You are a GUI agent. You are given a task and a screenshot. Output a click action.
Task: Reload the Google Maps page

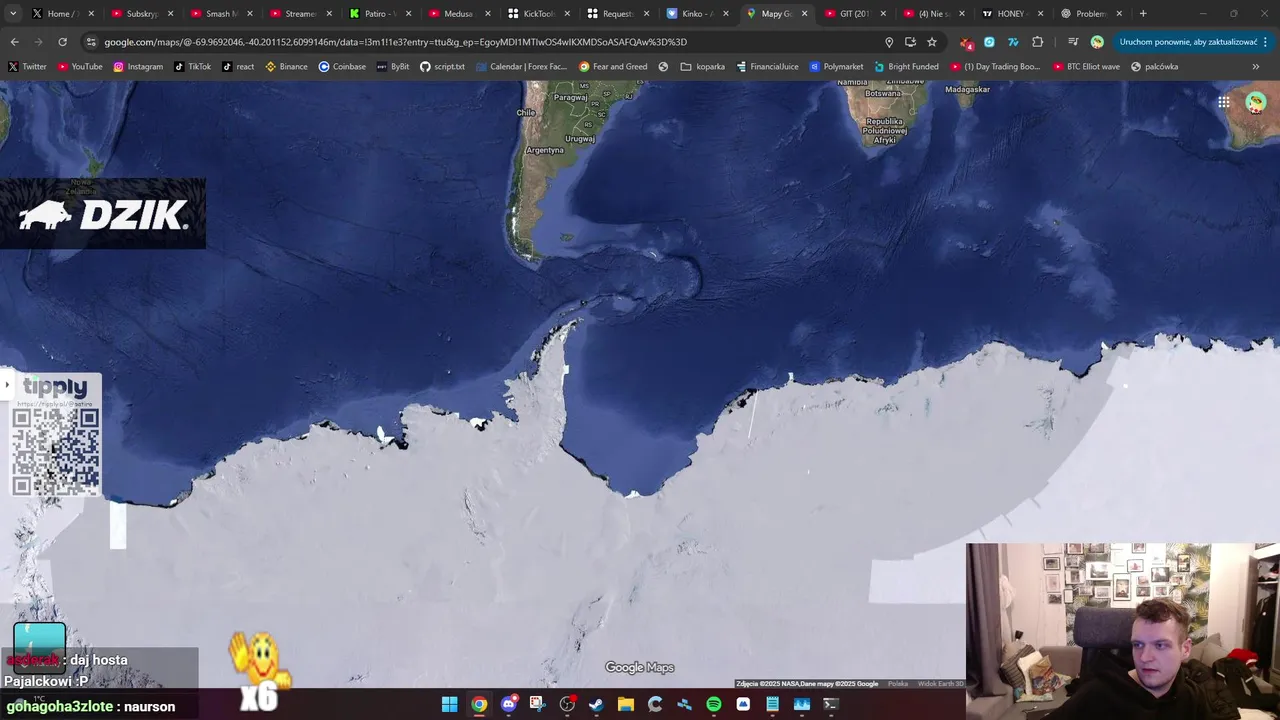(x=62, y=42)
